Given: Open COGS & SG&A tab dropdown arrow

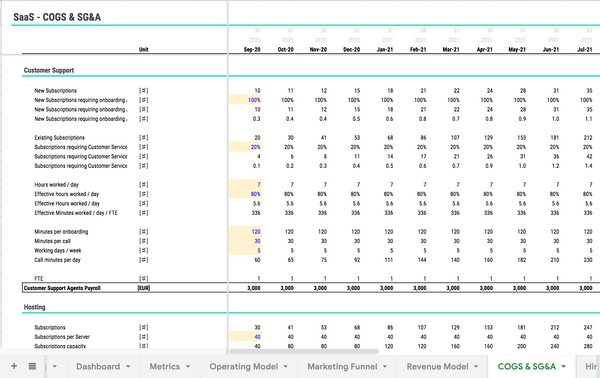Looking at the screenshot, I should (564, 367).
